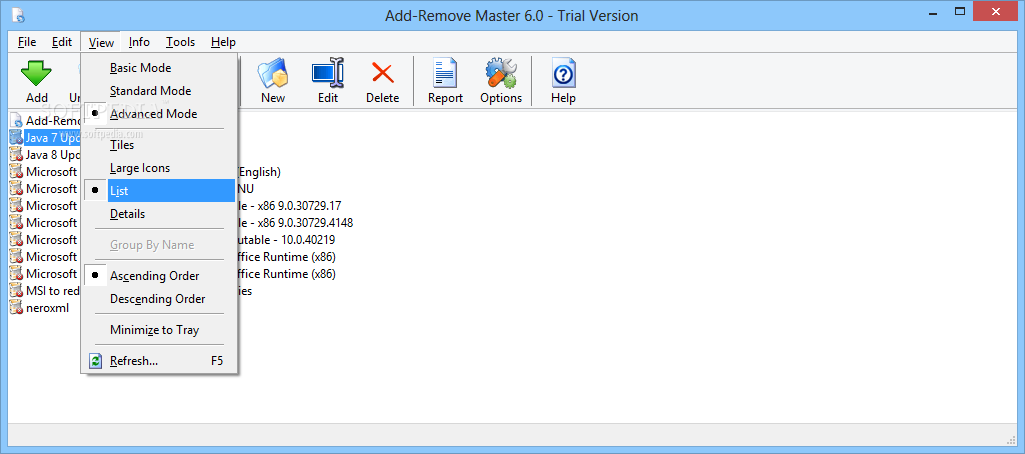Click the Edit toolbar icon
1025x454 pixels.
click(x=328, y=73)
